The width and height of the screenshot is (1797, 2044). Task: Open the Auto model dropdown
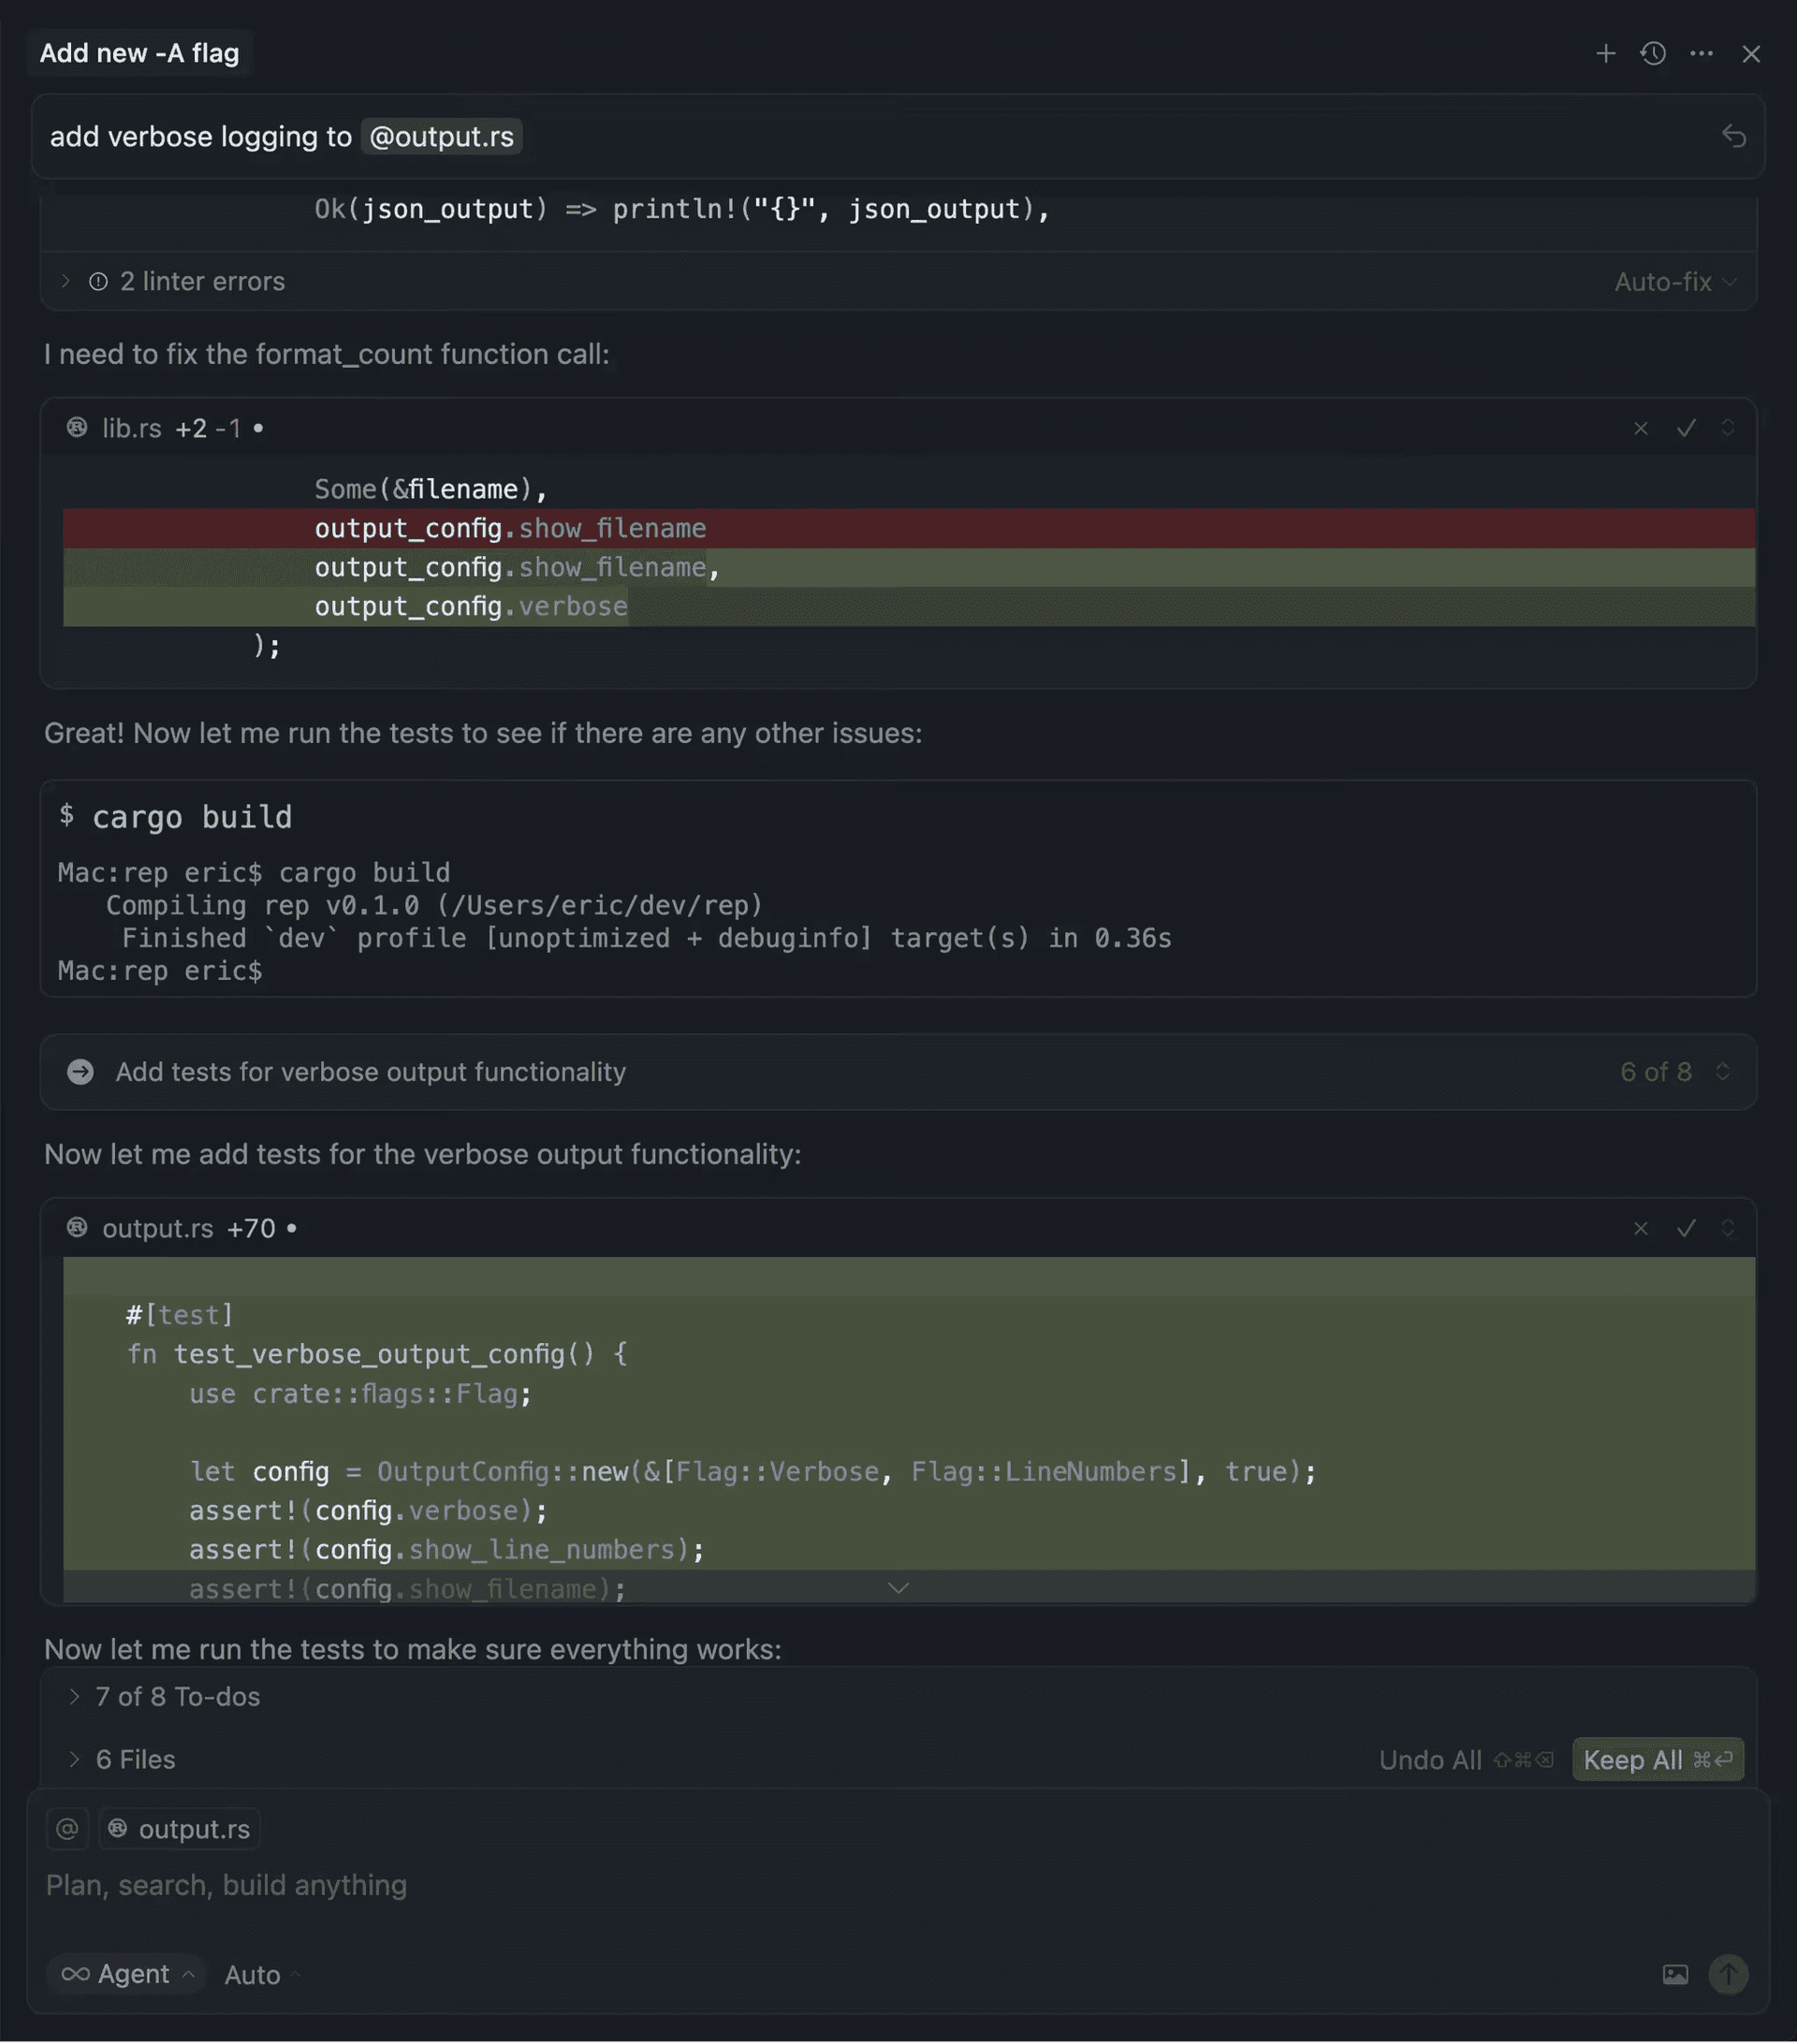coord(260,1976)
